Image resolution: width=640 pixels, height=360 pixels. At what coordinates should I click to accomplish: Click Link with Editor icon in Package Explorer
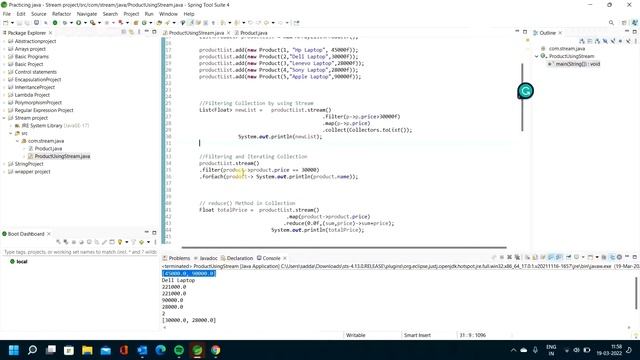click(x=131, y=32)
